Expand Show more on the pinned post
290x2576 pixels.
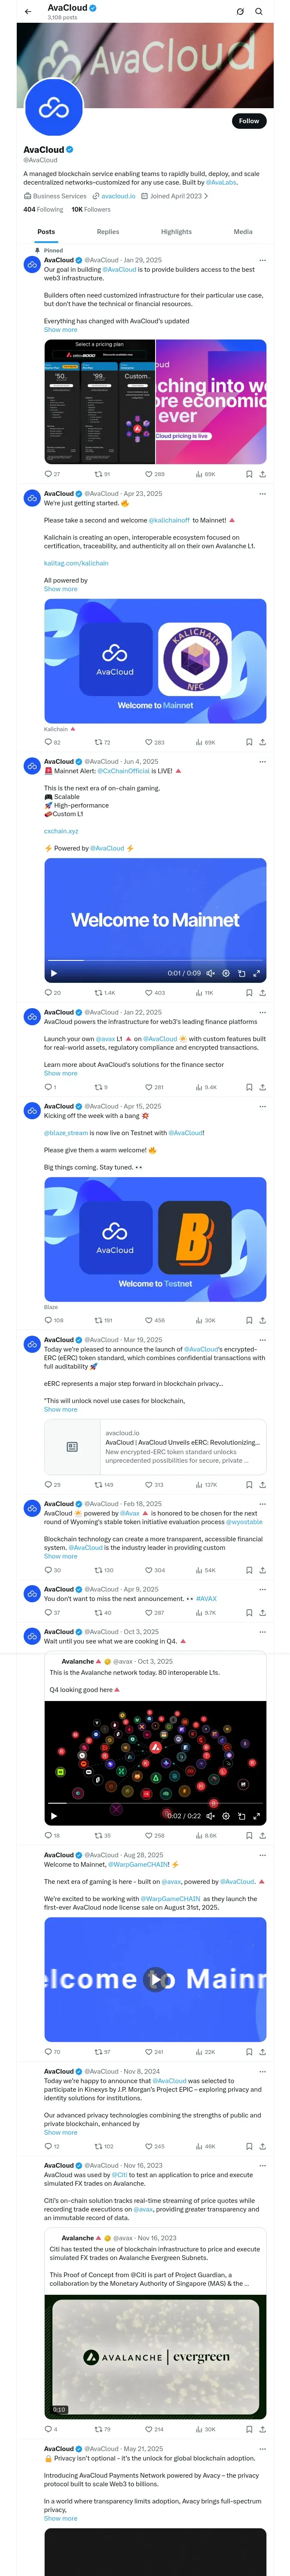[60, 329]
